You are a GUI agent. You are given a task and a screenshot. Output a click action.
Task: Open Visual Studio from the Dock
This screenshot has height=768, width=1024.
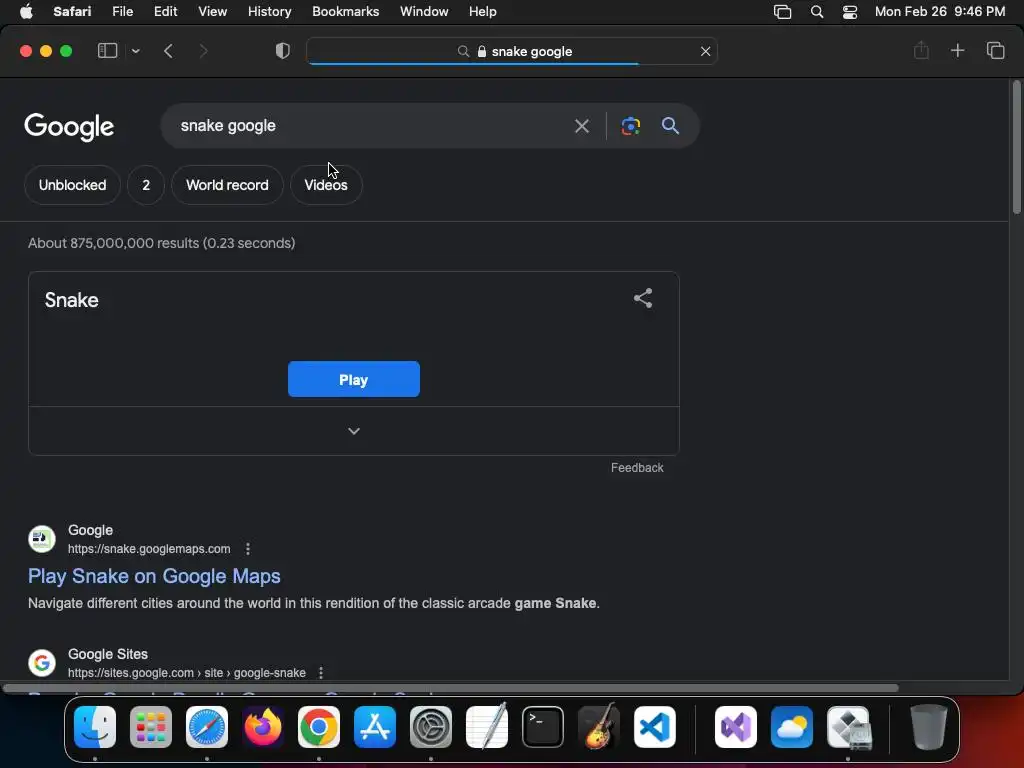(736, 727)
